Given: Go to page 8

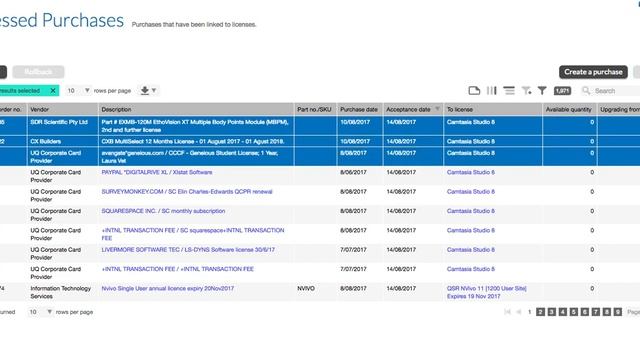Looking at the screenshot, I should [607, 312].
